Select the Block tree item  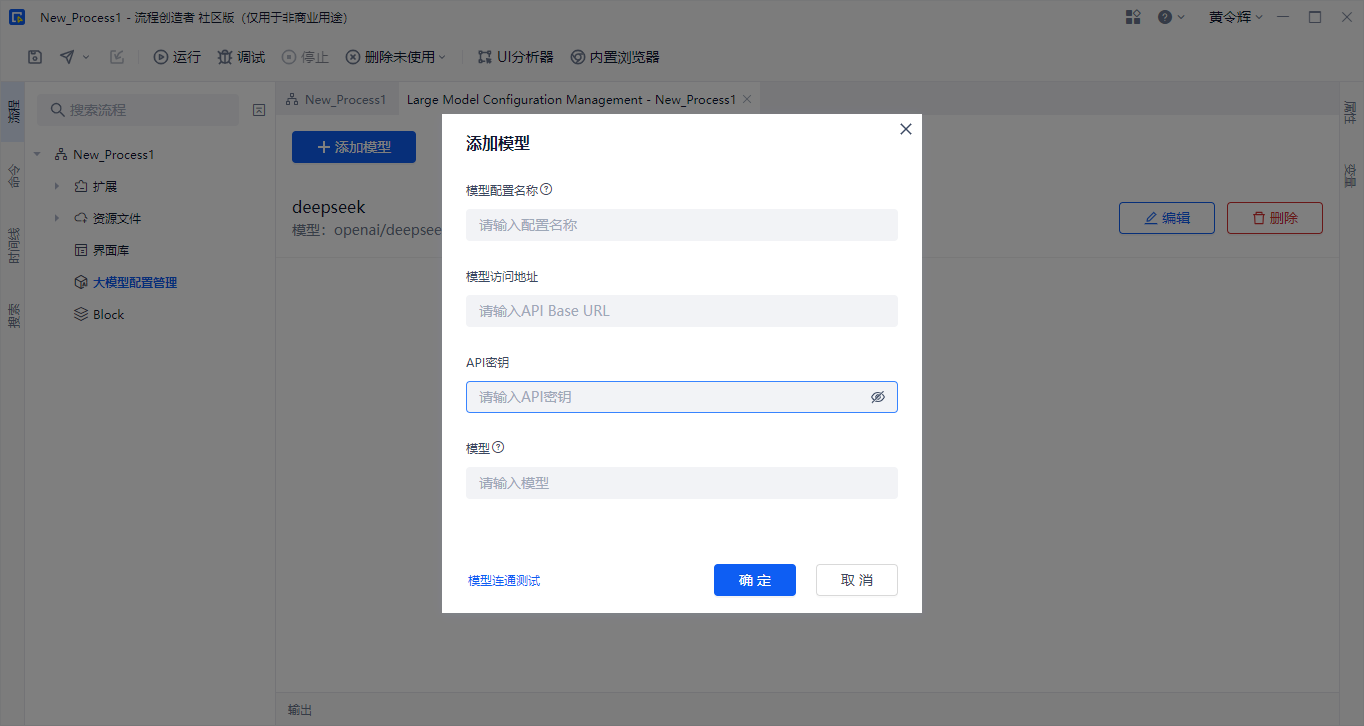click(108, 315)
